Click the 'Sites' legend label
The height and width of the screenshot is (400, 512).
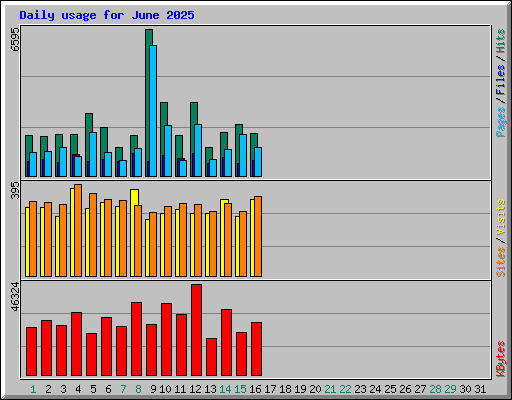500,262
